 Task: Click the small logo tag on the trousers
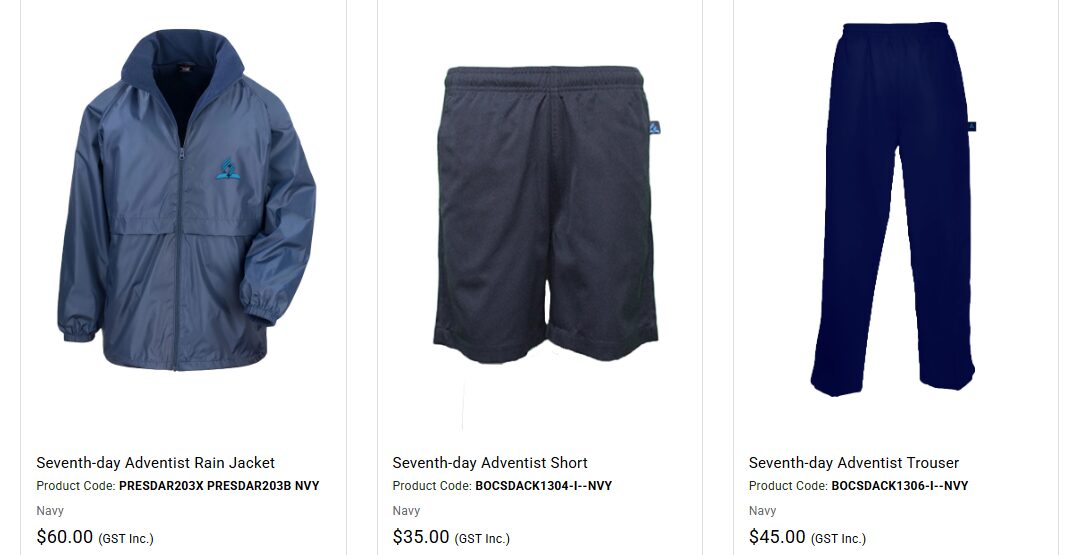click(x=972, y=126)
